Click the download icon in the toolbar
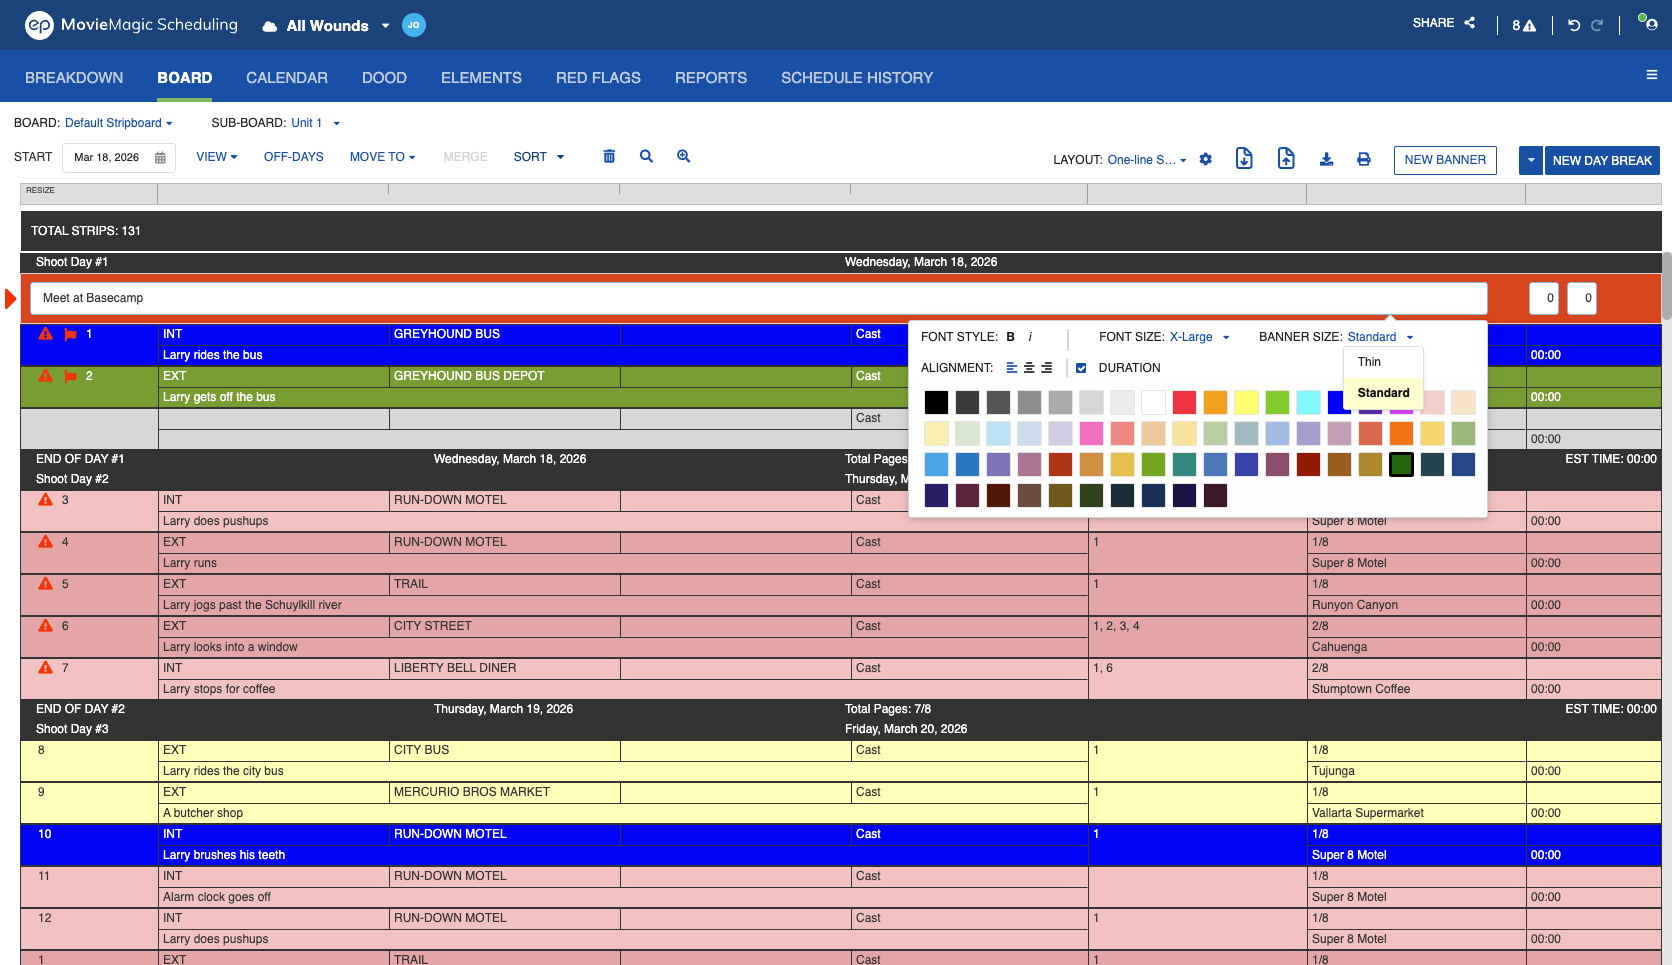This screenshot has width=1672, height=965. click(1327, 159)
